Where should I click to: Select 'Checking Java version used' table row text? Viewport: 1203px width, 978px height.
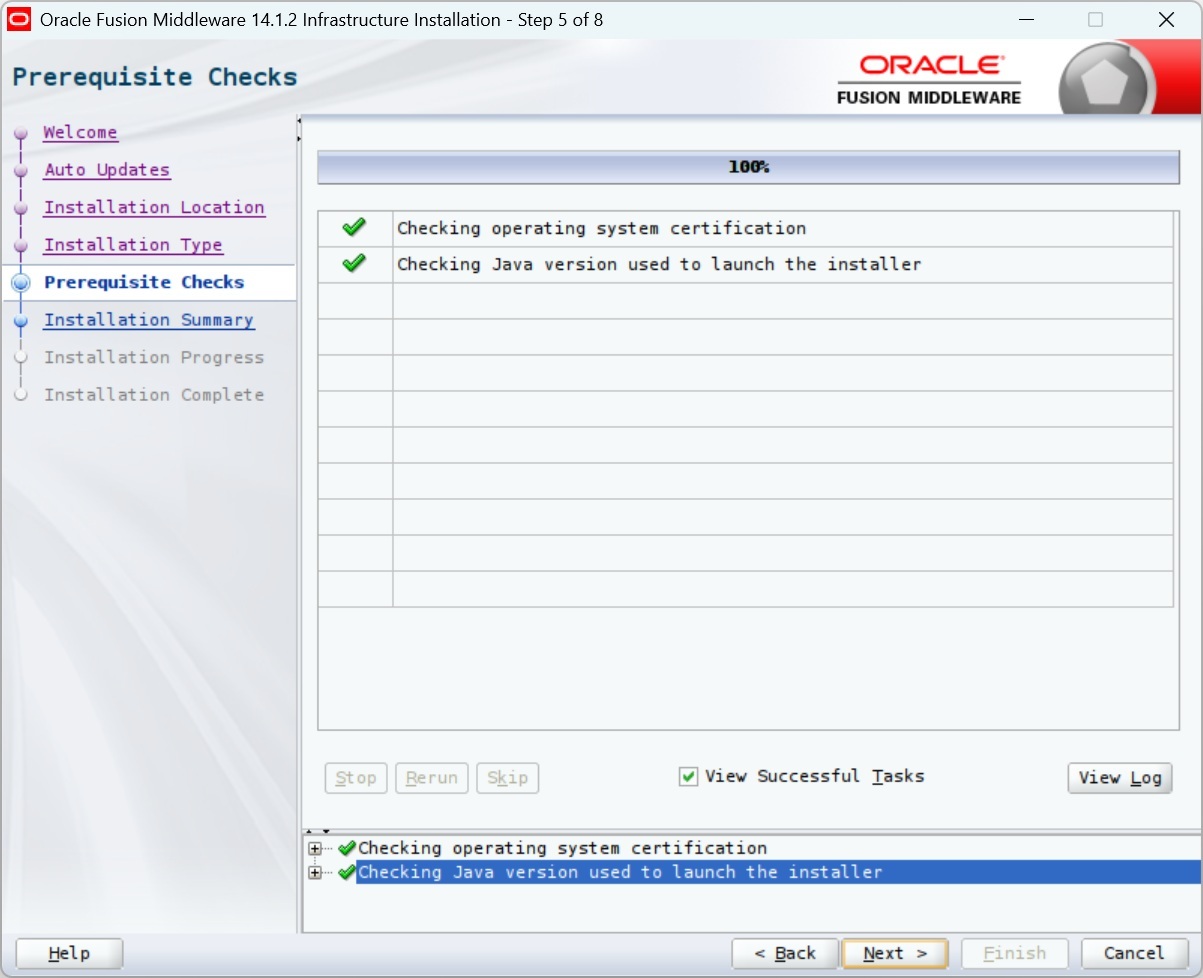click(659, 264)
